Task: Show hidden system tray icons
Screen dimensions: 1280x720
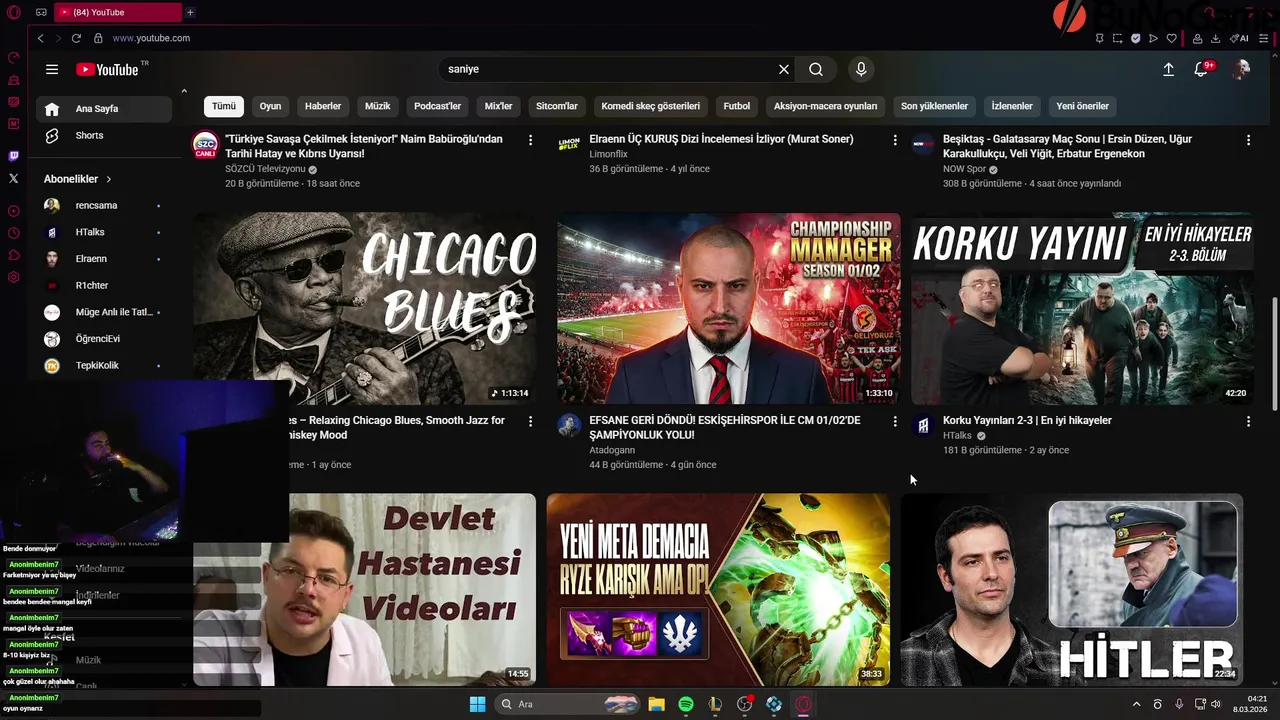Action: [1136, 704]
